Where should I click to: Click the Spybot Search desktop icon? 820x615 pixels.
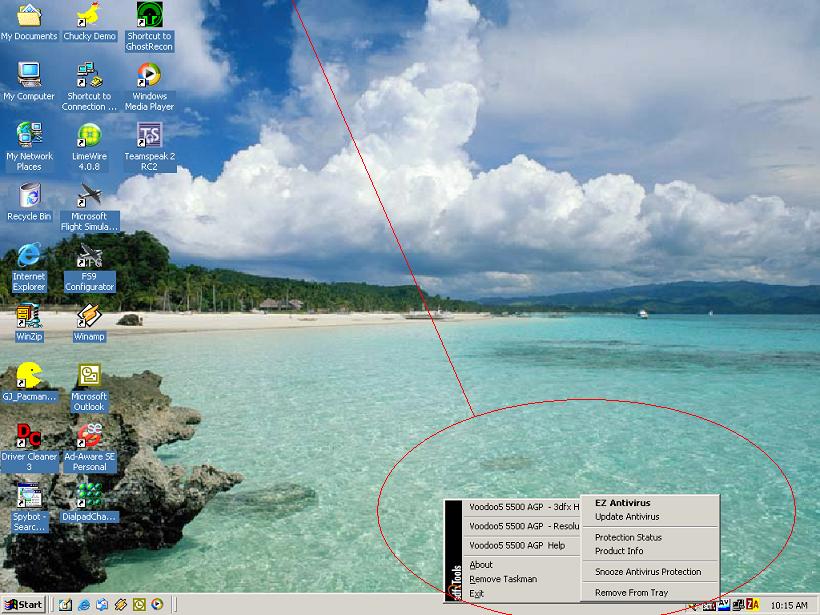tap(29, 496)
